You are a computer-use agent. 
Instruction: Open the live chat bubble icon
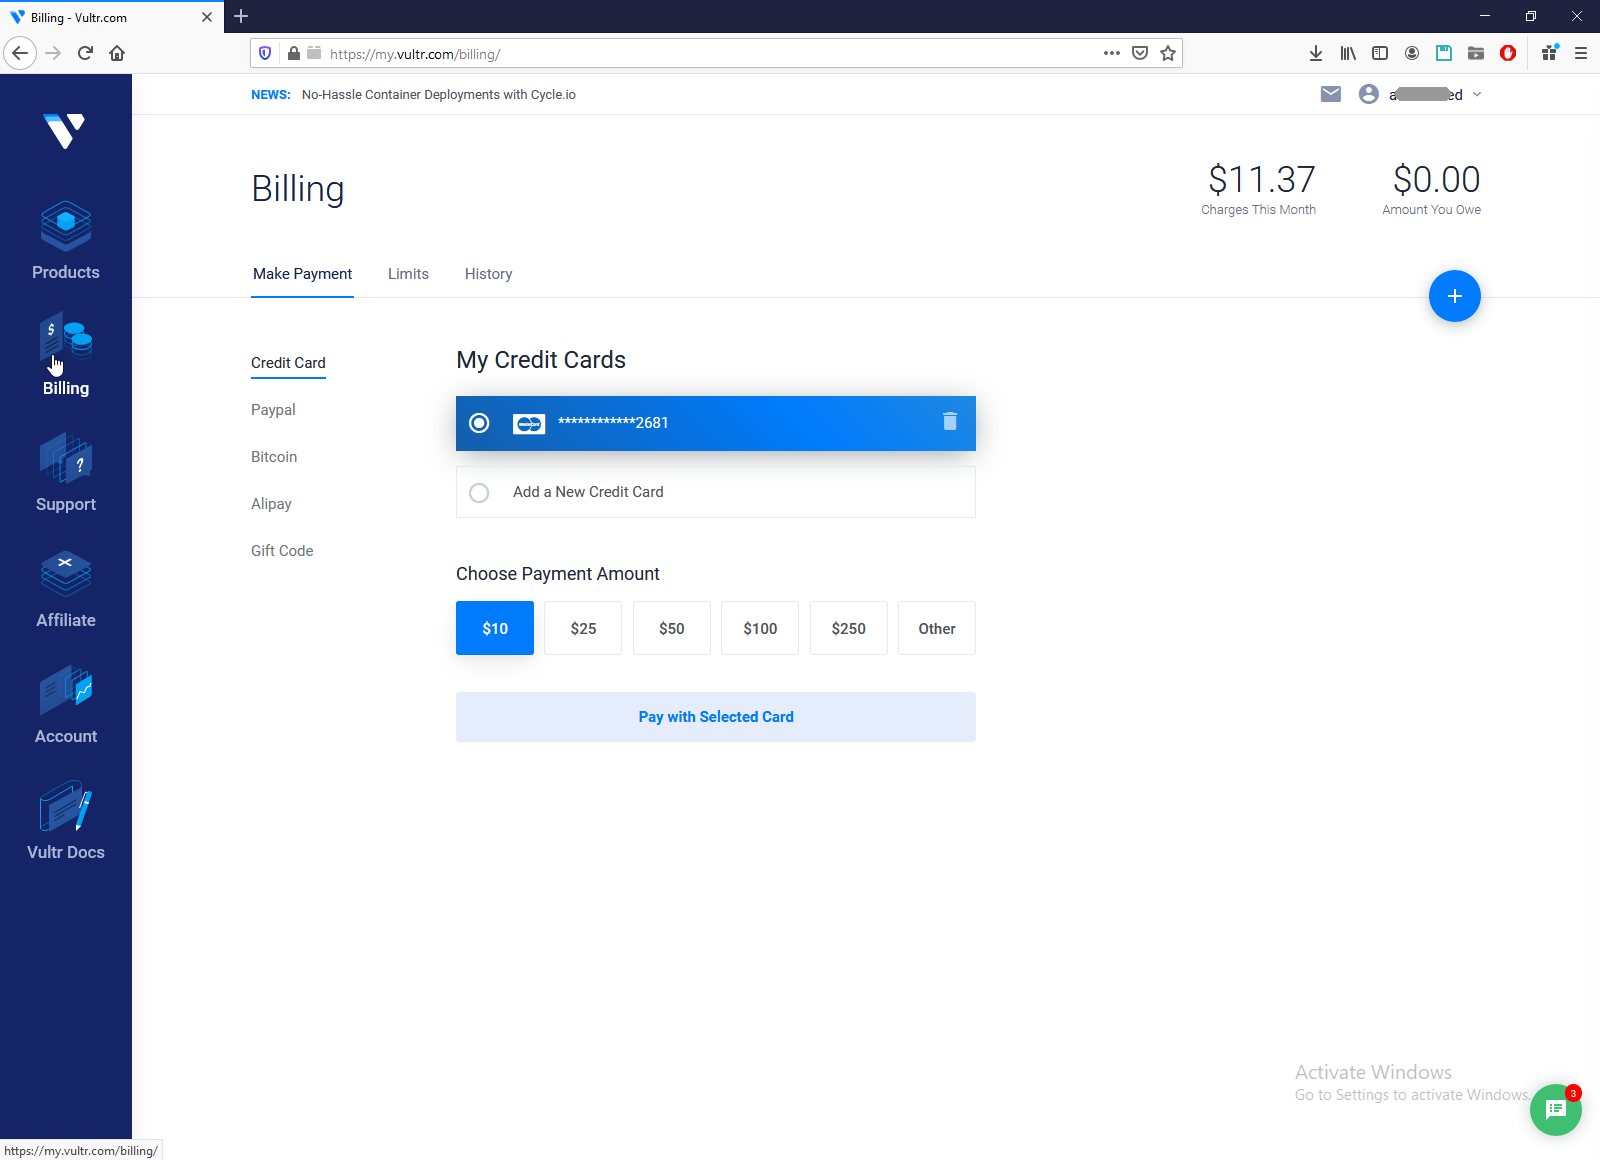point(1555,1110)
